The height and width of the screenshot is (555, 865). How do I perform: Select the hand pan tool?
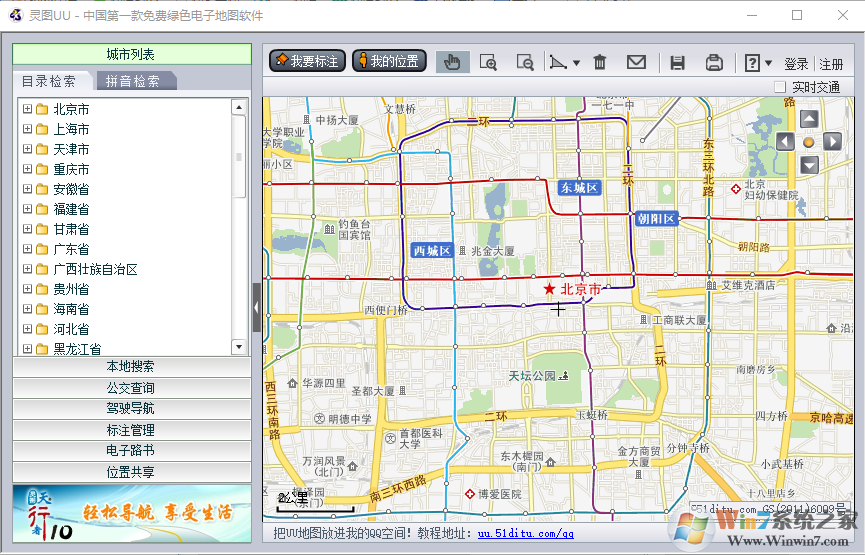[x=452, y=62]
